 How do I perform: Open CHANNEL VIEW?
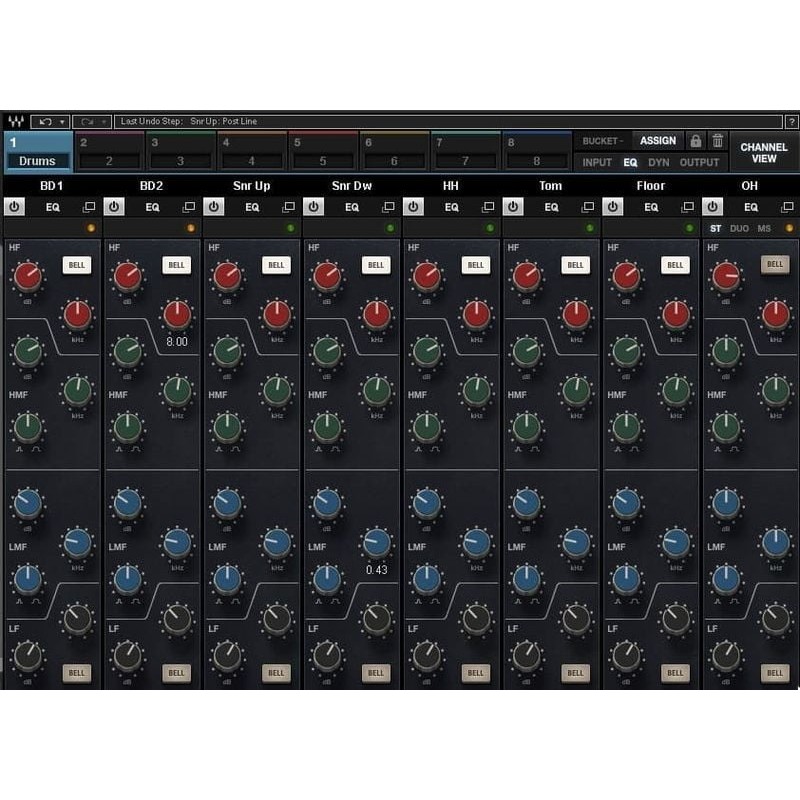[x=765, y=151]
